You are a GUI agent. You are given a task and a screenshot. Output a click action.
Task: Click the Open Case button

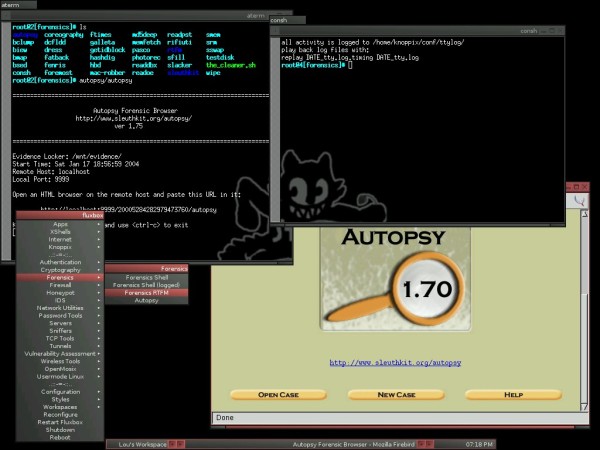click(x=278, y=395)
